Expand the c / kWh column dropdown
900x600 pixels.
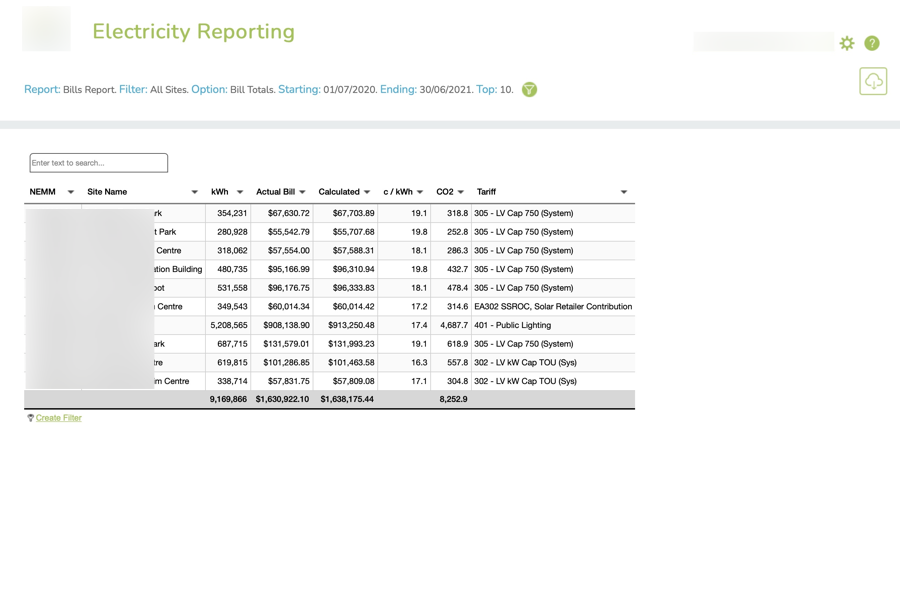[420, 192]
